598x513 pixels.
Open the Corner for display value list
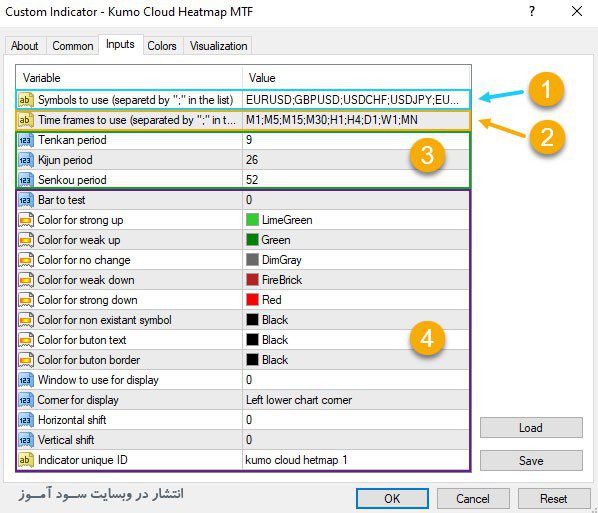click(x=355, y=400)
